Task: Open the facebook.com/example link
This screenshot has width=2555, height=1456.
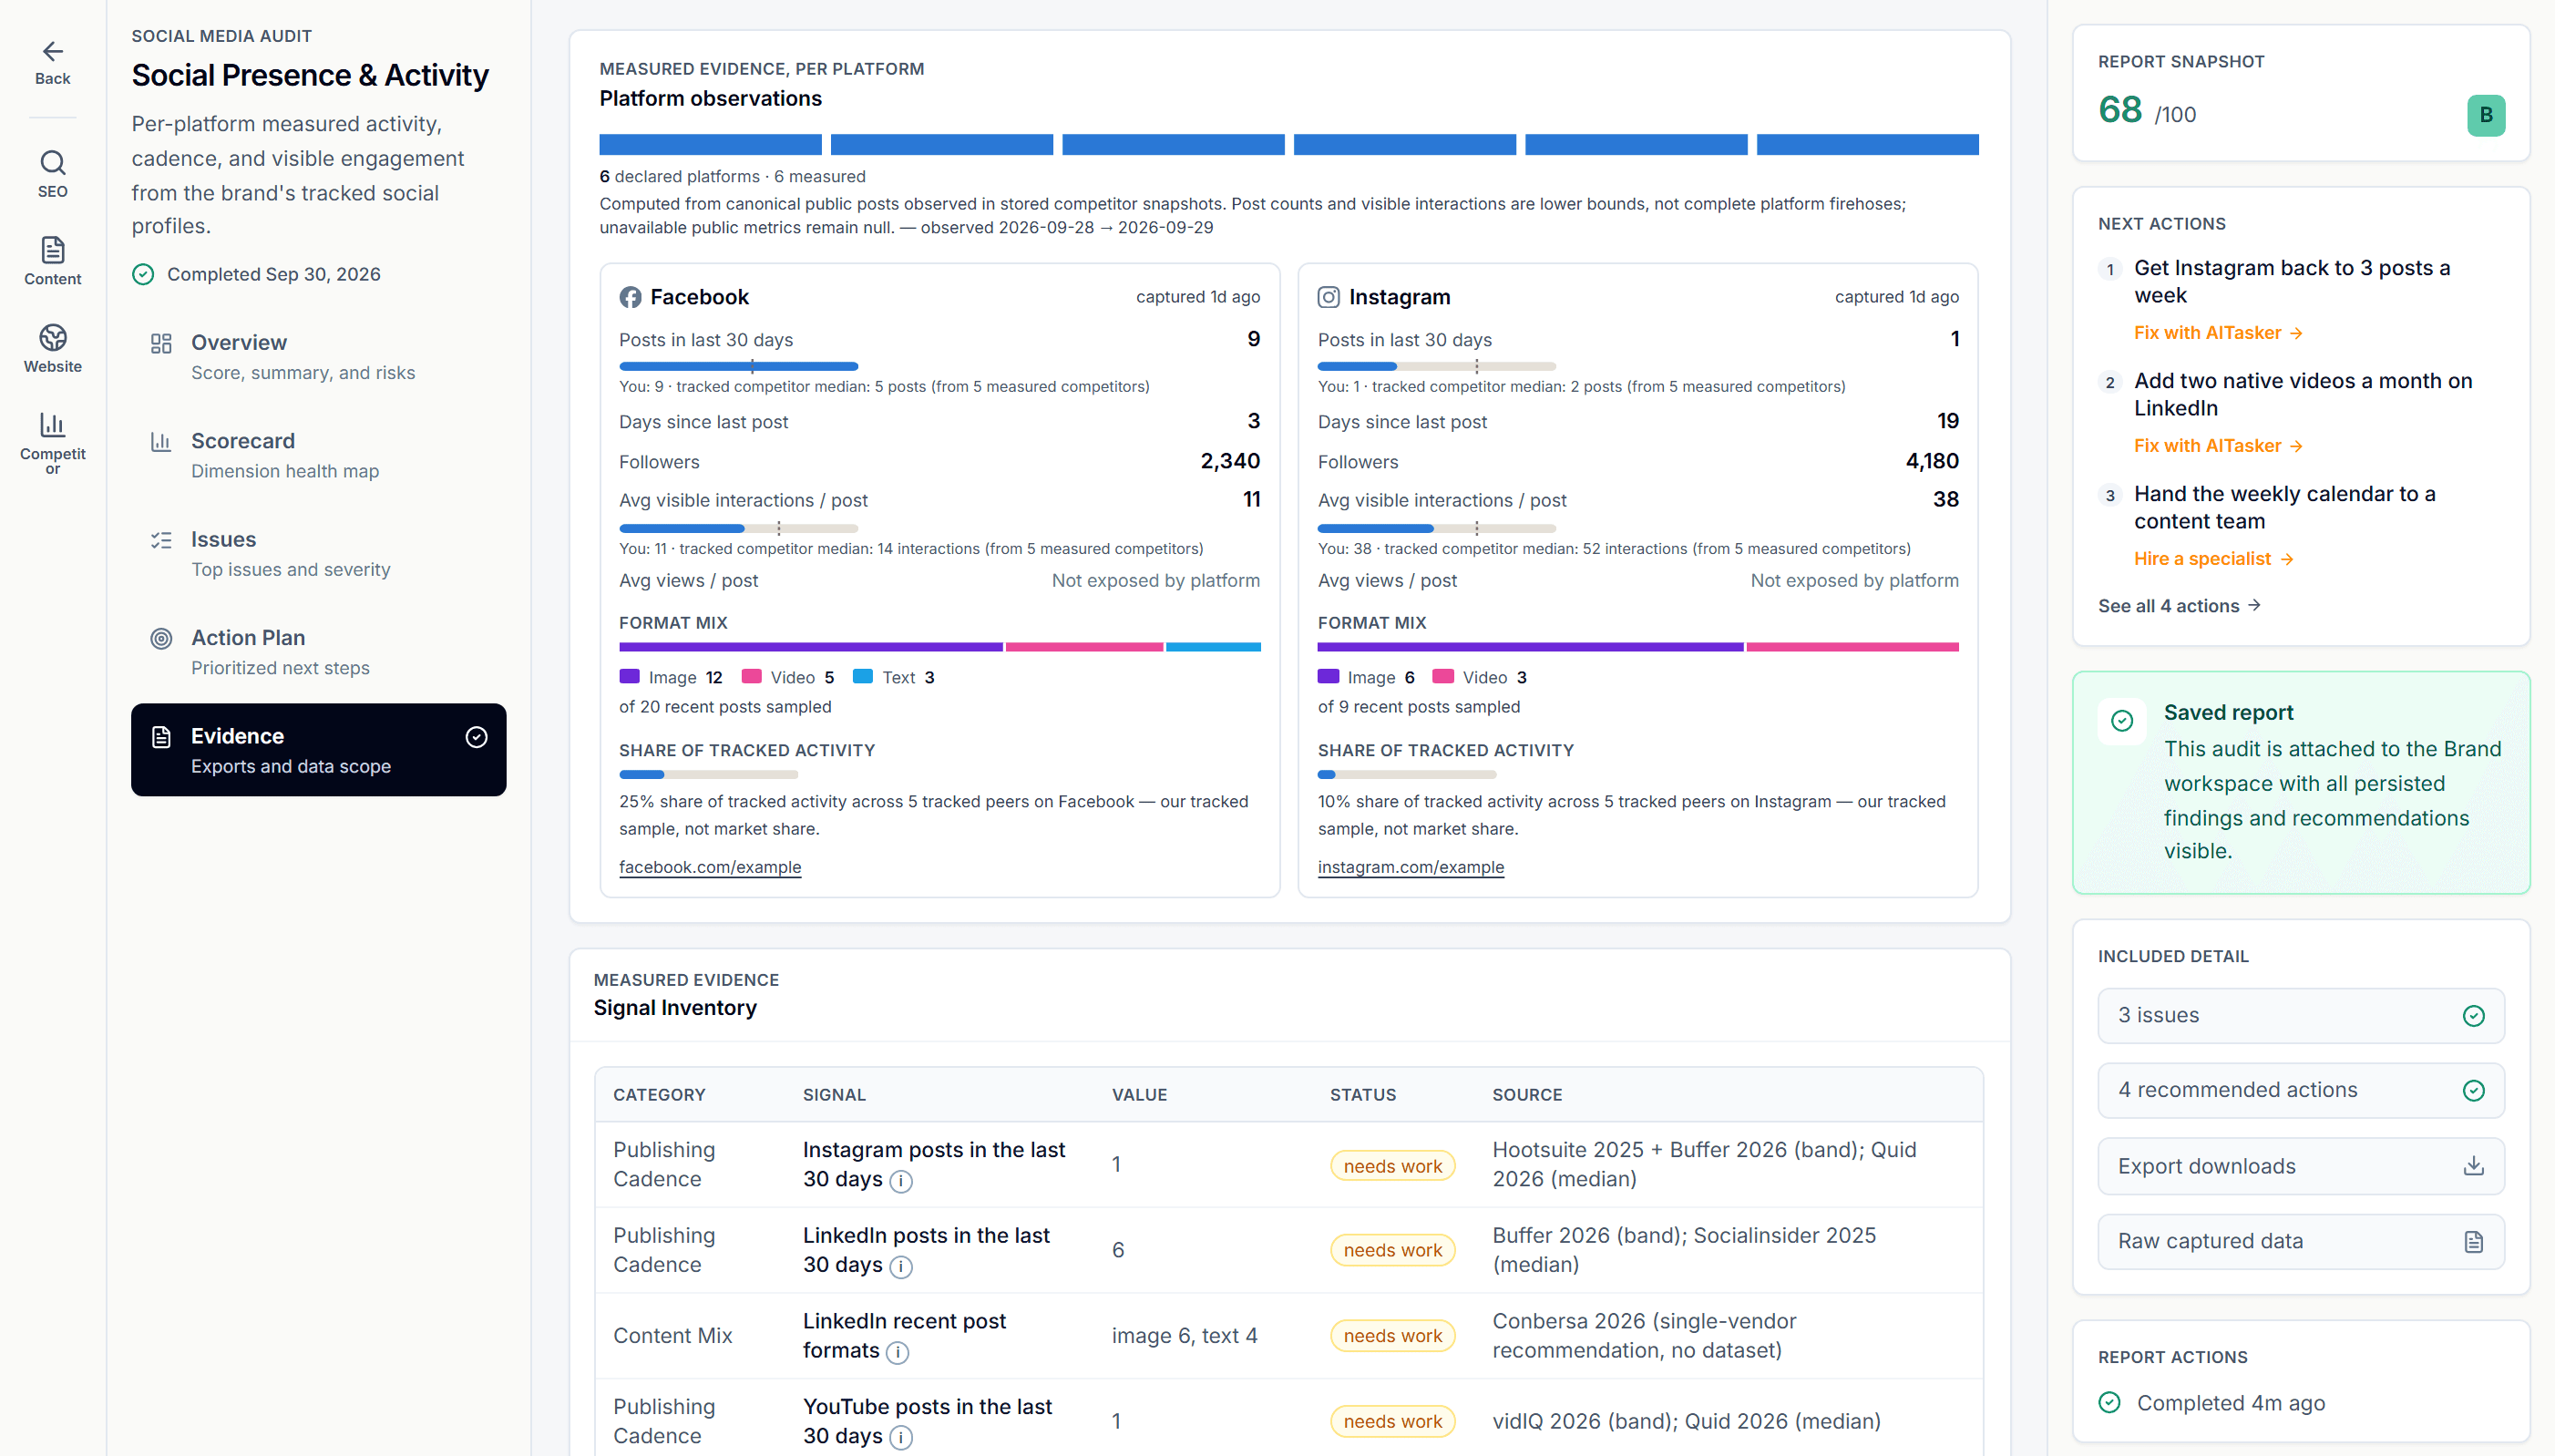Action: pyautogui.click(x=710, y=867)
